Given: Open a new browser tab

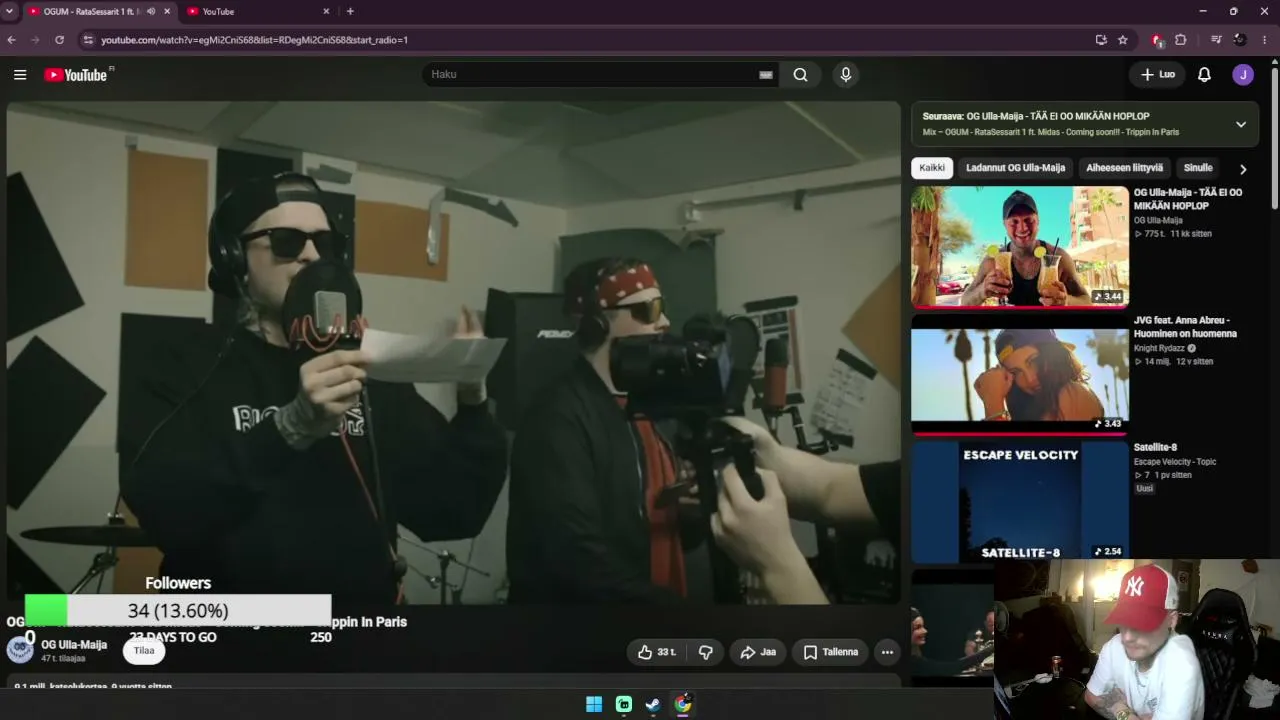Looking at the screenshot, I should click(x=350, y=11).
